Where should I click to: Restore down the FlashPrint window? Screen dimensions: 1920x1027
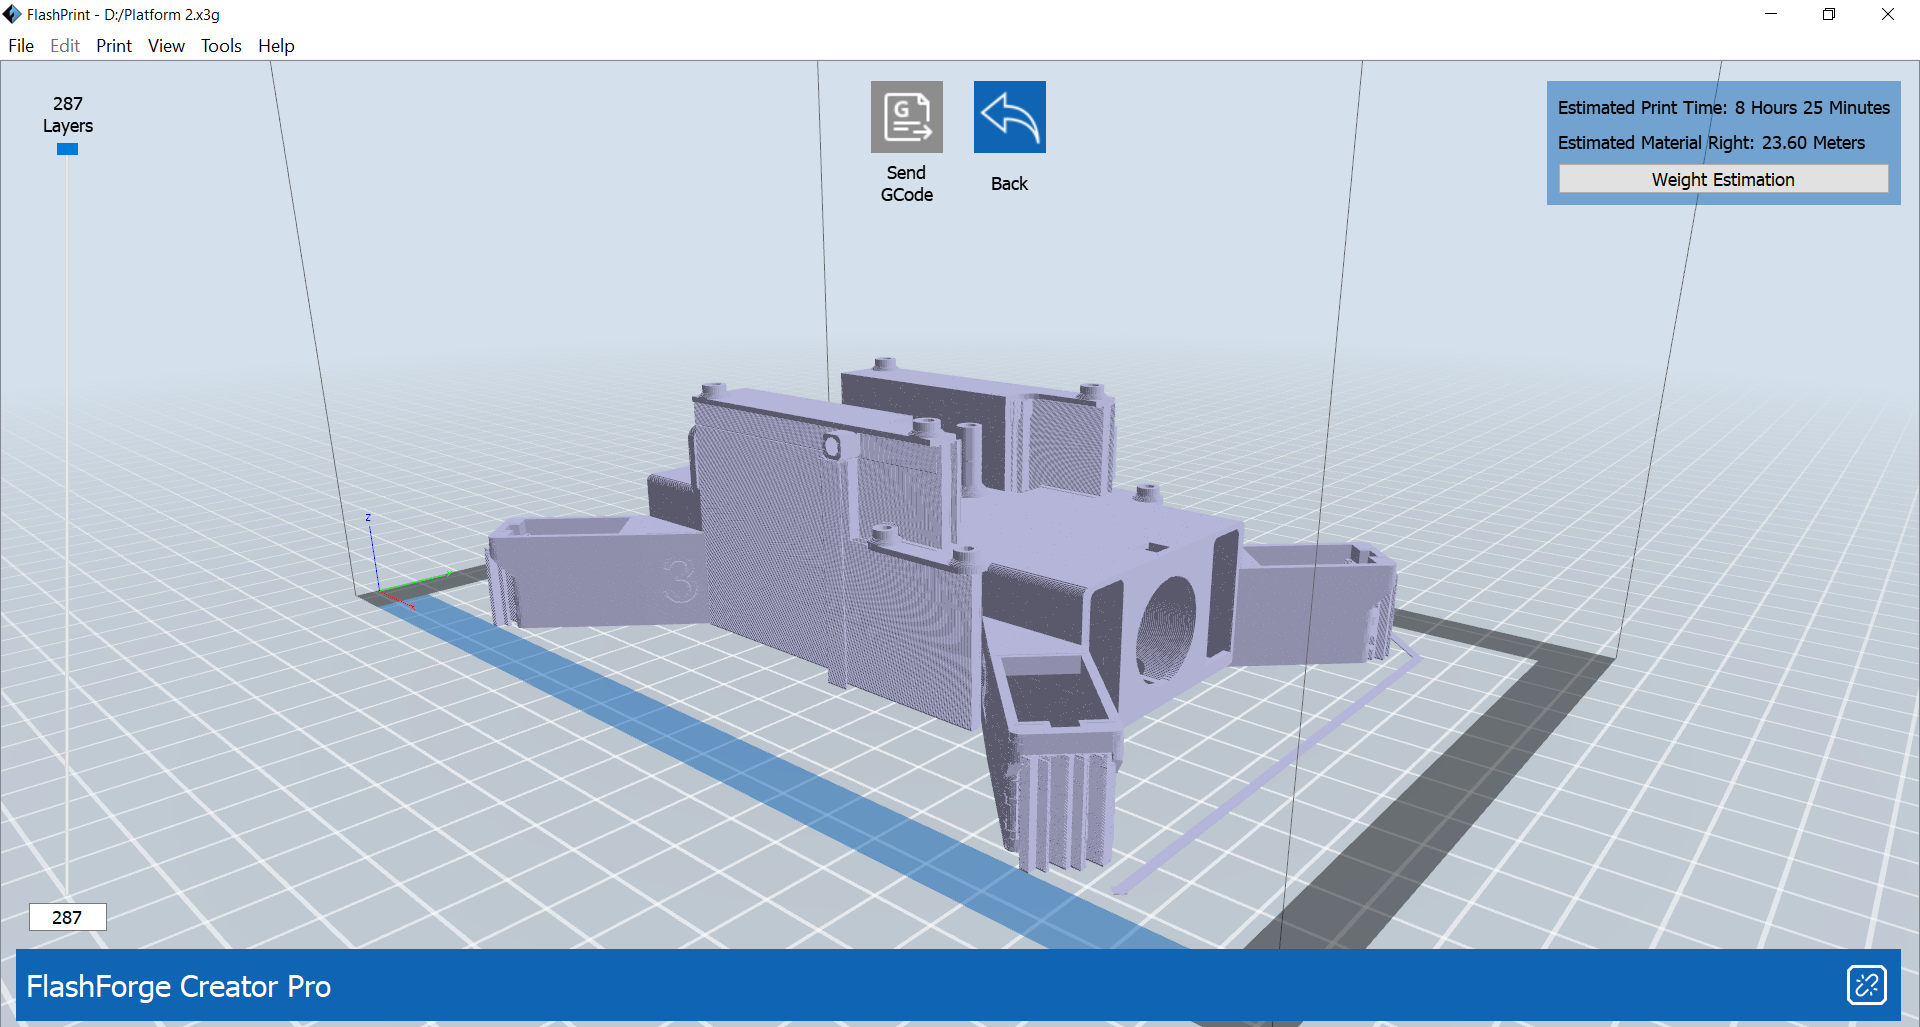click(x=1829, y=14)
